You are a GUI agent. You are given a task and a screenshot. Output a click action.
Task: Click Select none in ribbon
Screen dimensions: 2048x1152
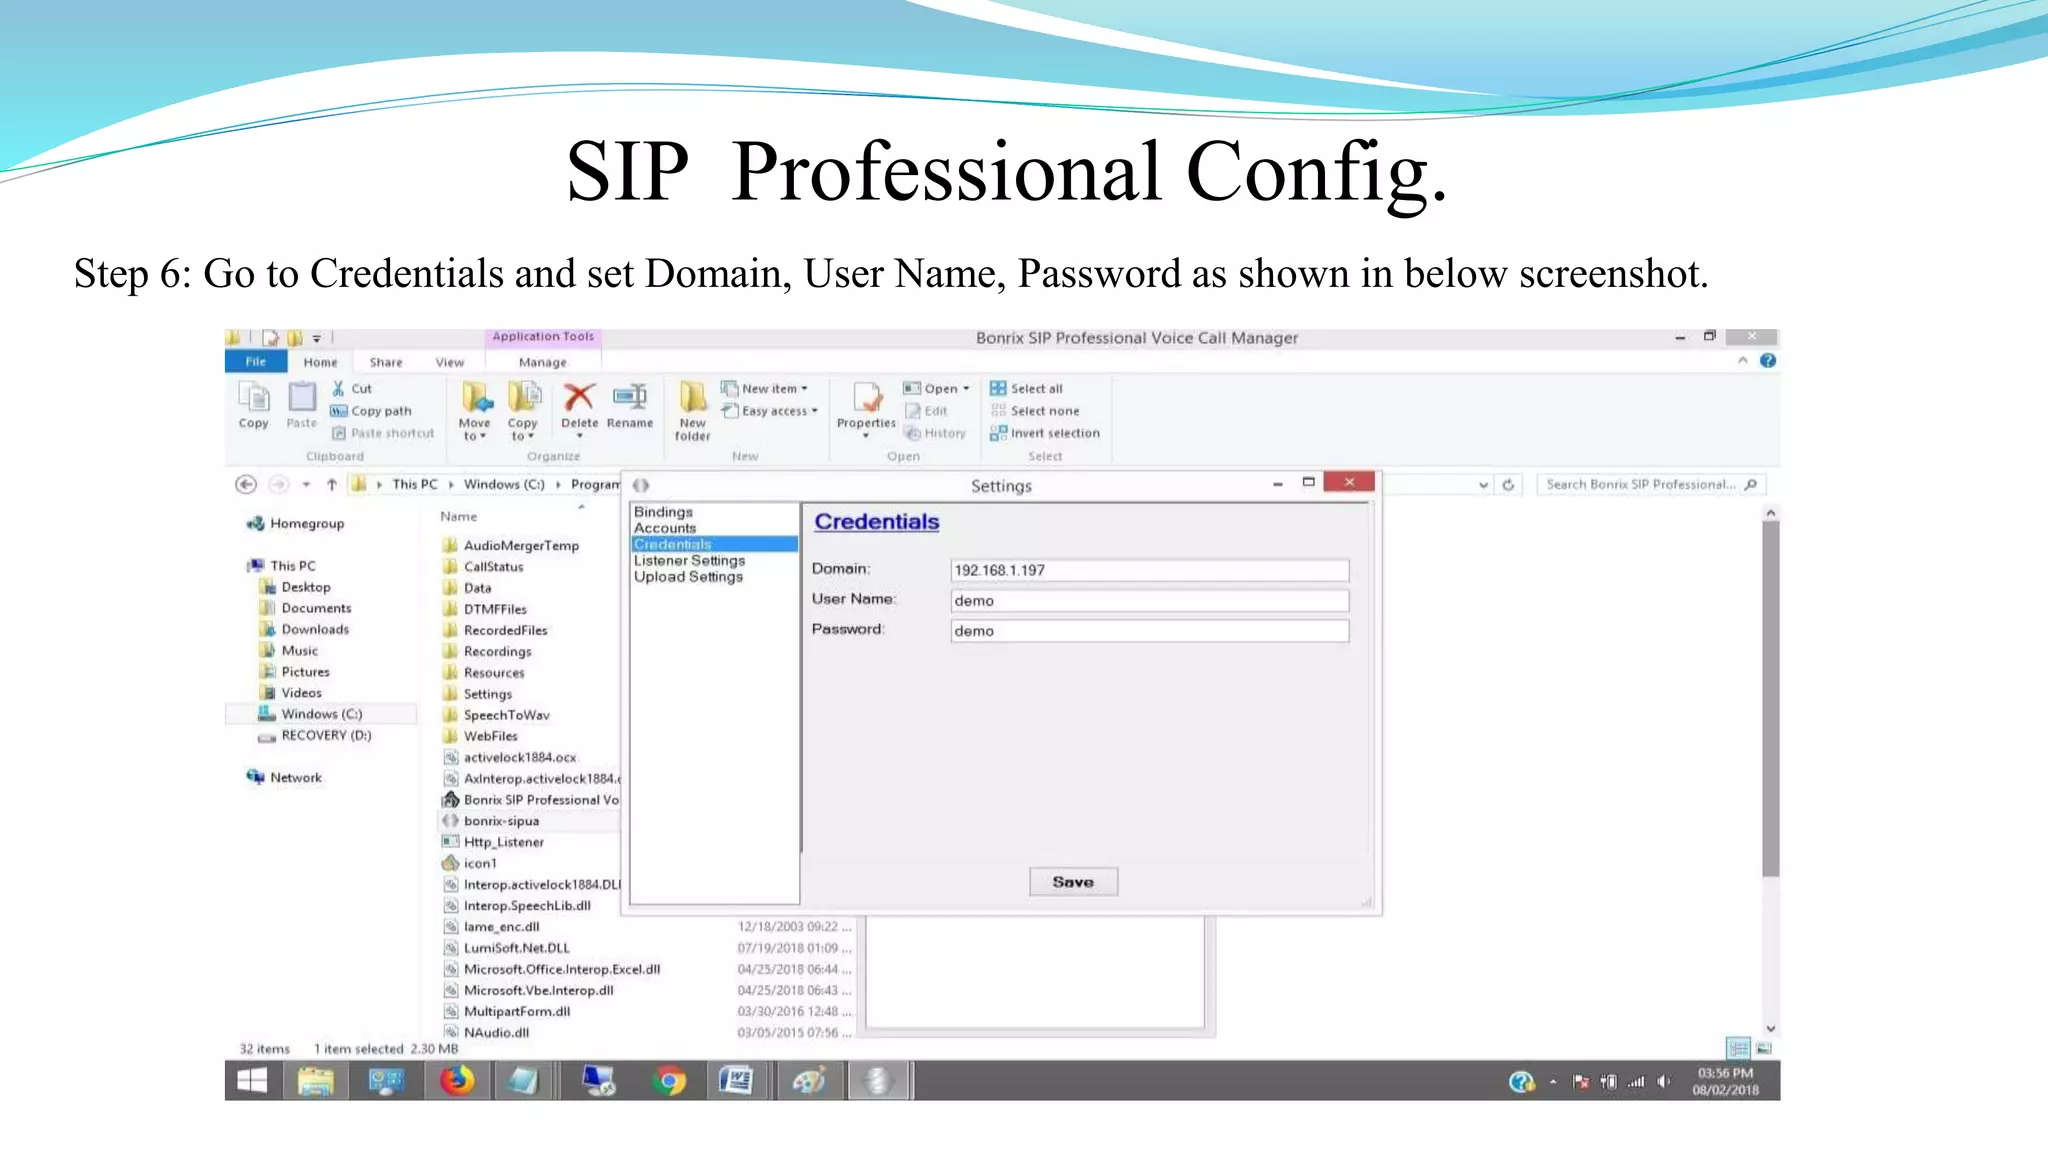click(x=1035, y=411)
